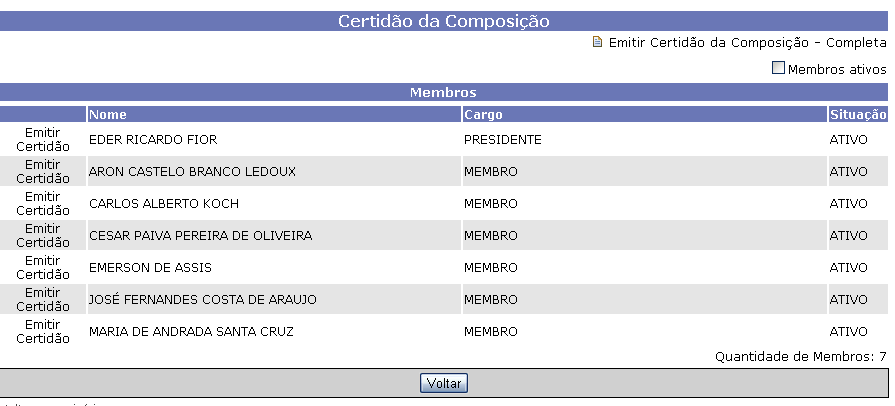The image size is (895, 406).
Task: Click the Membros section header
Action: click(443, 93)
